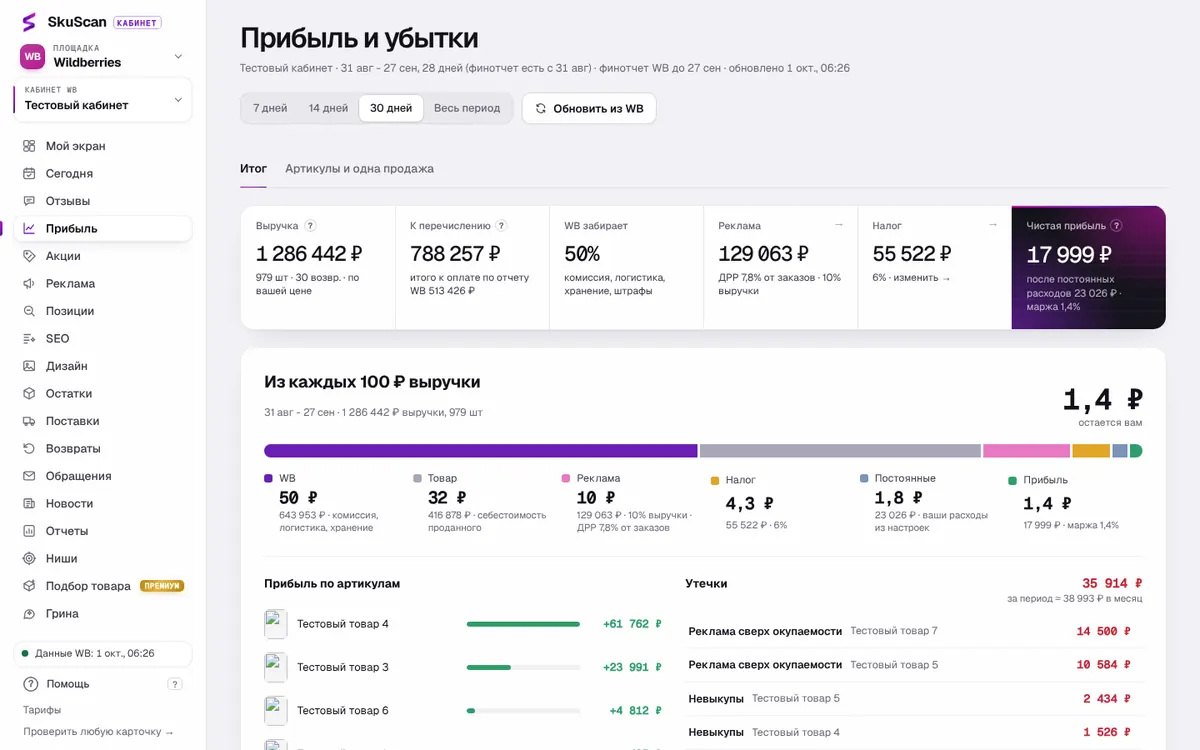Click the help icon next to К перечислению

point(501,226)
